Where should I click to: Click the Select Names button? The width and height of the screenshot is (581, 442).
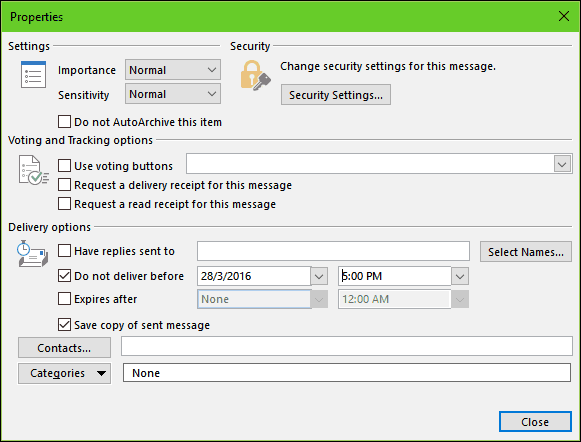click(526, 252)
